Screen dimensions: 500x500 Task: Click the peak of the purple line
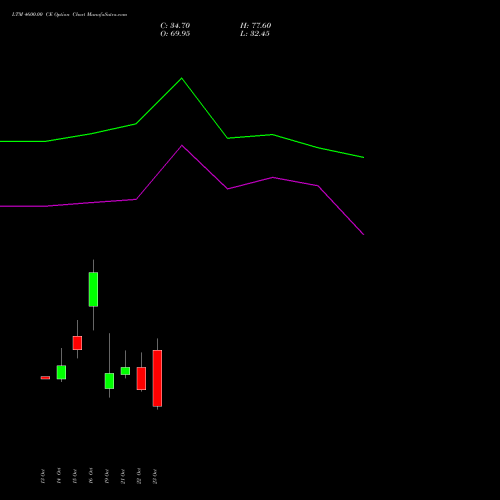click(182, 146)
